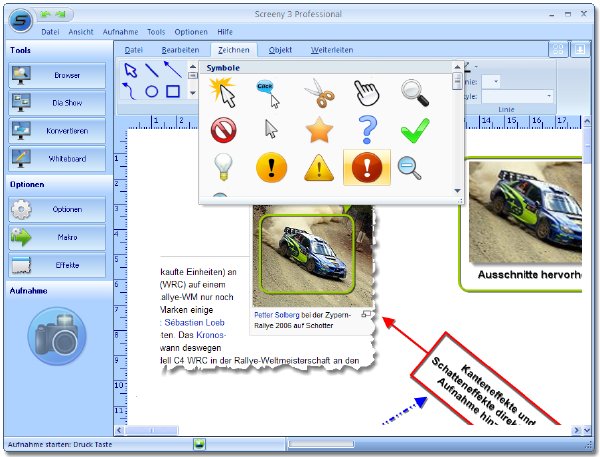Screen dimensions: 600x457
Task: Click the download arrow icon at top right
Action: 580,49
